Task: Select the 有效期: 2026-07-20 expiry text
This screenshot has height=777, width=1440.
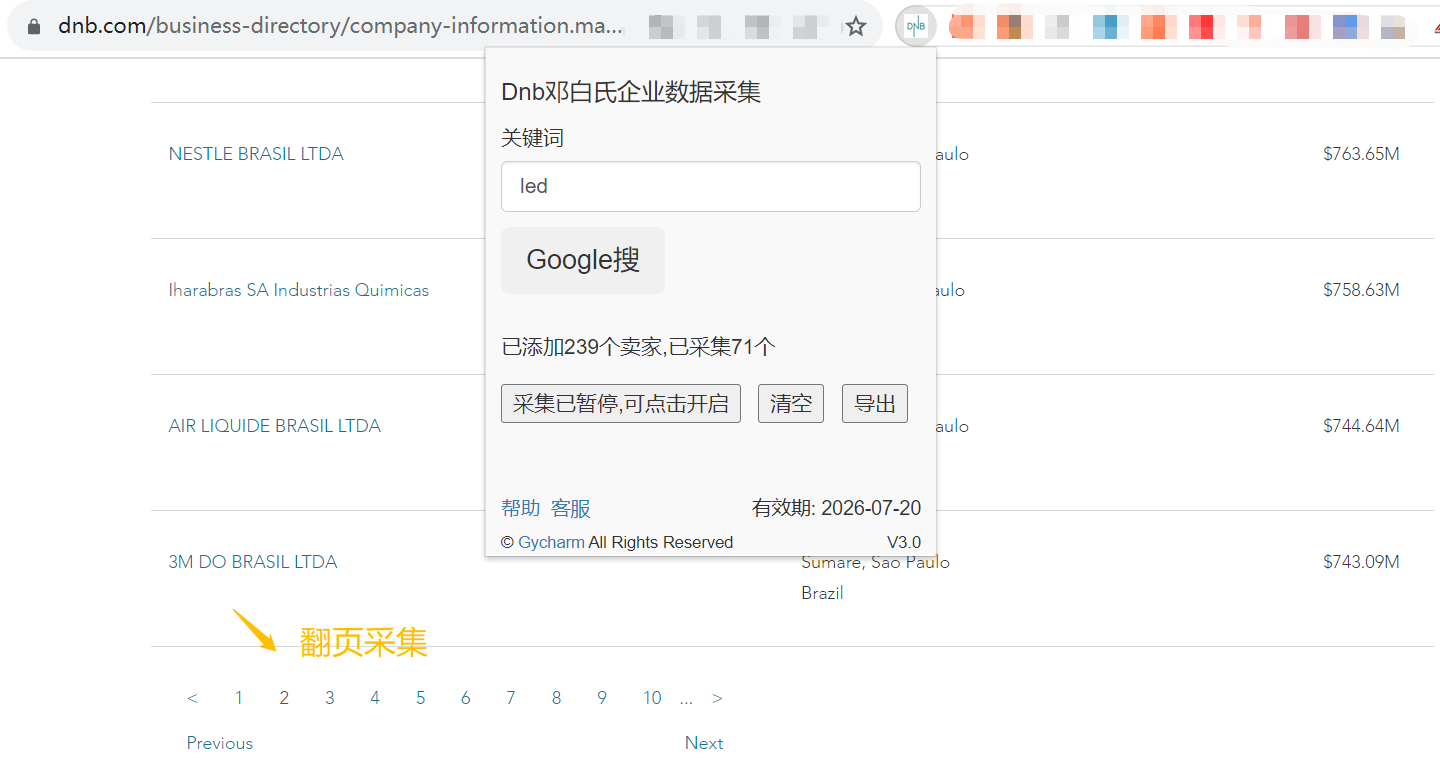Action: pos(836,508)
